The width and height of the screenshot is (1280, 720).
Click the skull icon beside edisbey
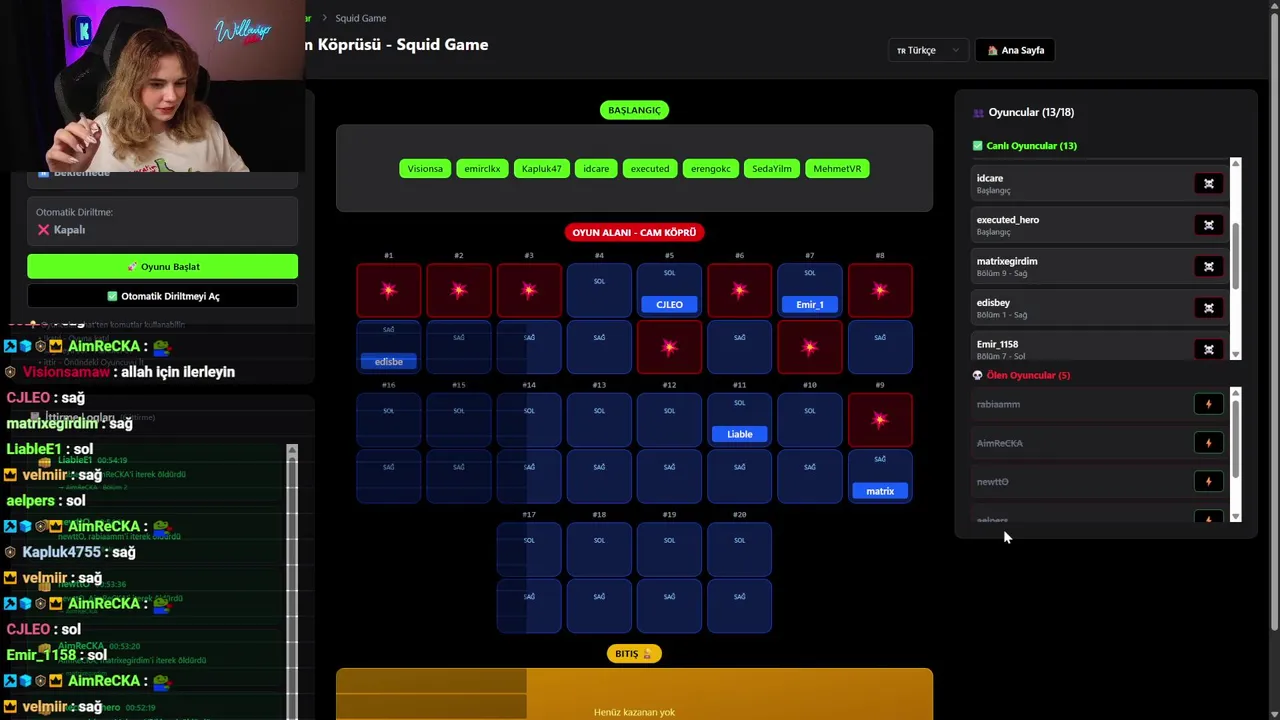[x=1208, y=308]
